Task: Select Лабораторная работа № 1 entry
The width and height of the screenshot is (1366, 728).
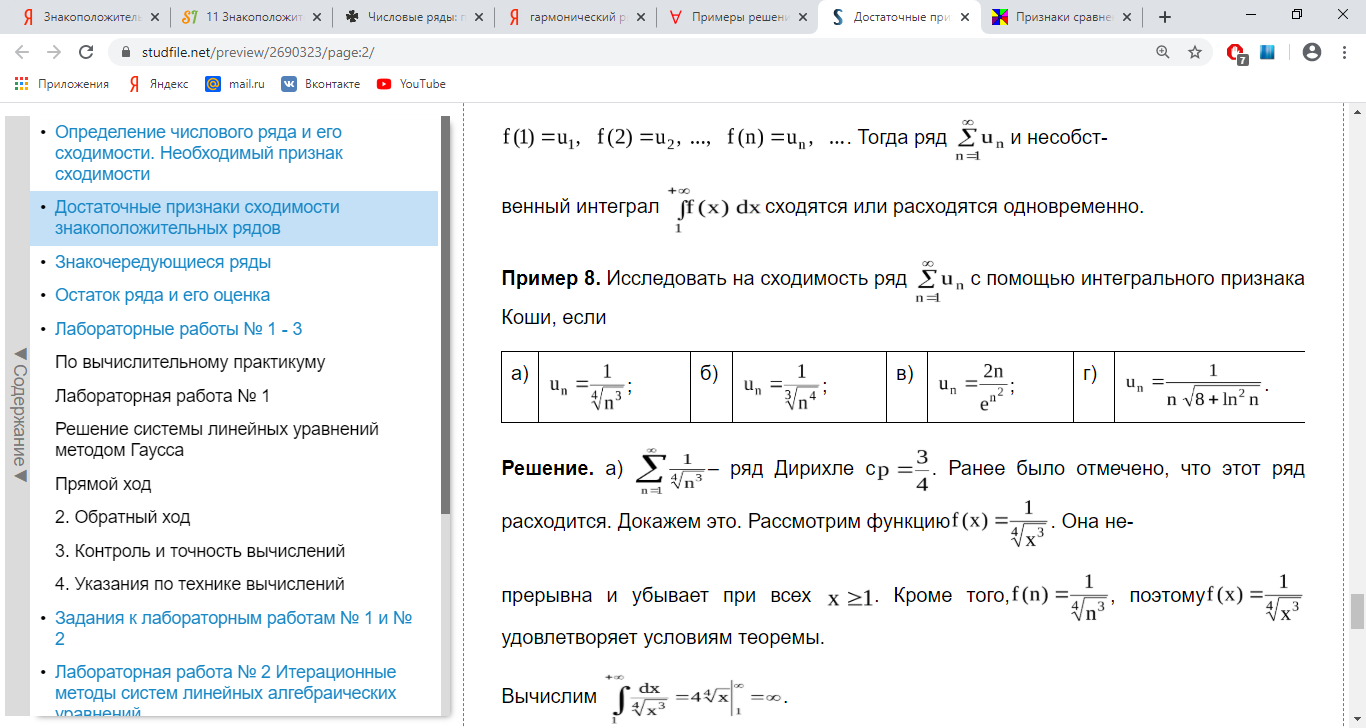Action: (x=162, y=396)
